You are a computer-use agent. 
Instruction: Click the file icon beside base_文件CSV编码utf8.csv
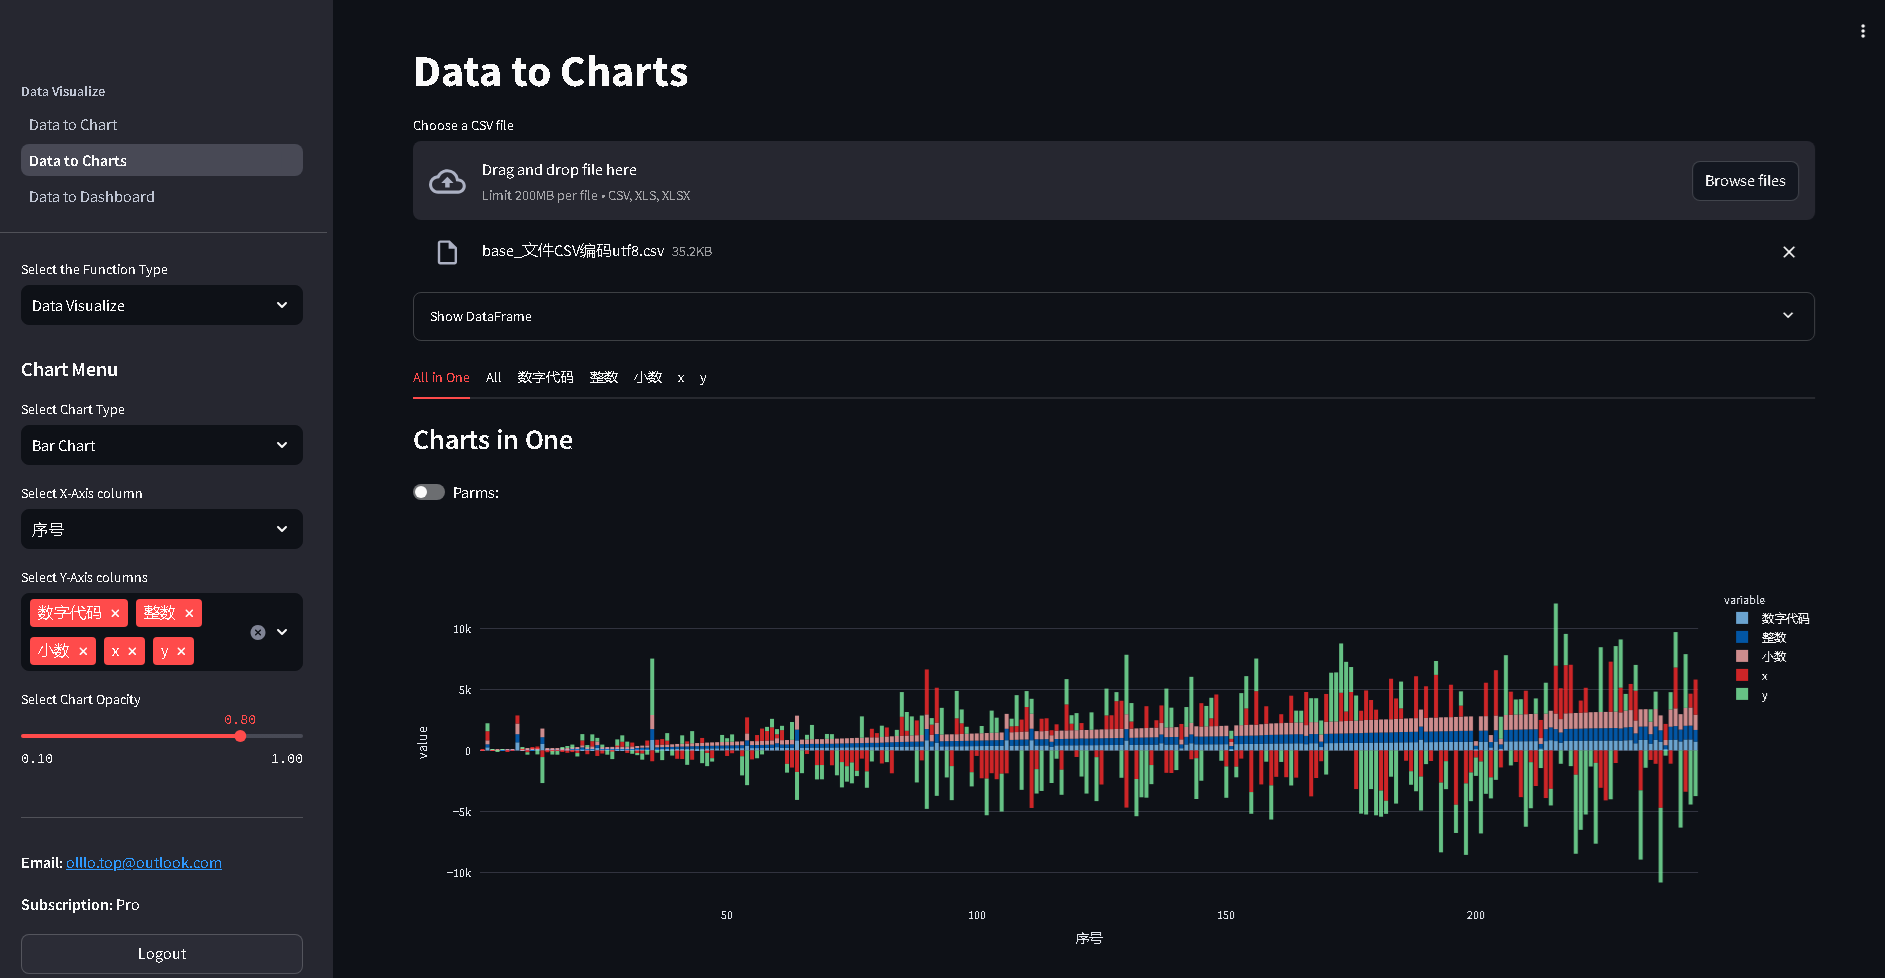click(x=447, y=252)
